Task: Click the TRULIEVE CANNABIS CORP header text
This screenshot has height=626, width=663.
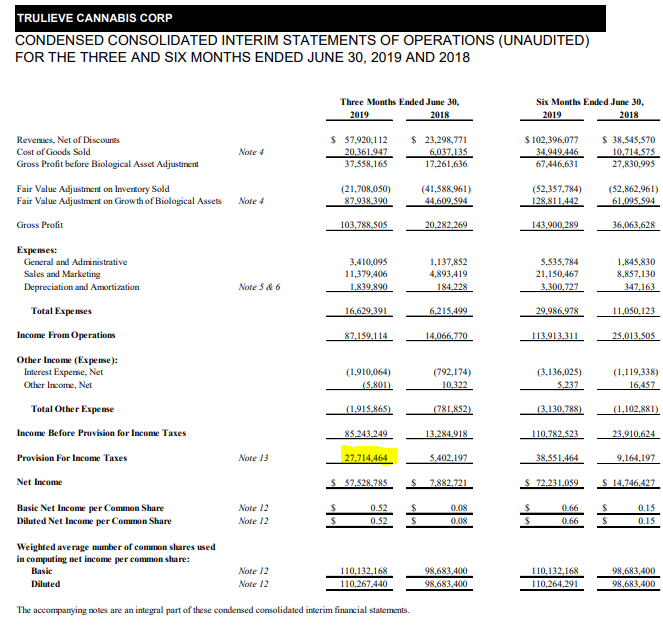Action: (94, 18)
